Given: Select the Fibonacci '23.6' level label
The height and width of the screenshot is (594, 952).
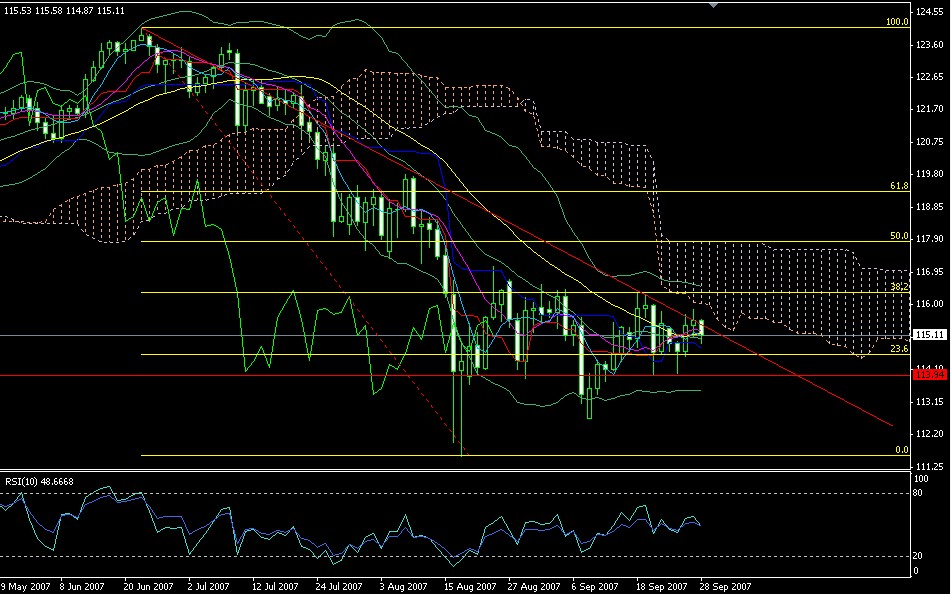Looking at the screenshot, I should point(899,349).
